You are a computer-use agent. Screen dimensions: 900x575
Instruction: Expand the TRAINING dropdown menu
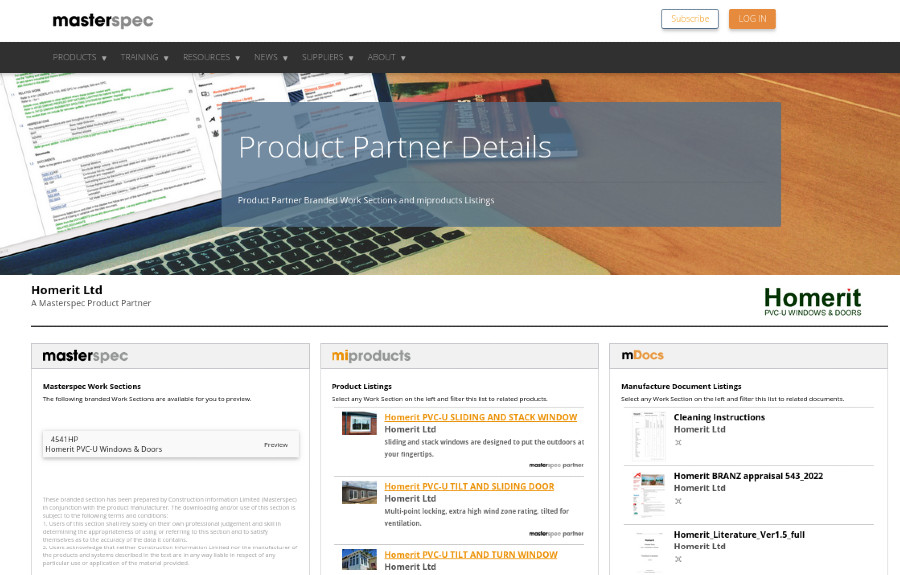point(144,58)
